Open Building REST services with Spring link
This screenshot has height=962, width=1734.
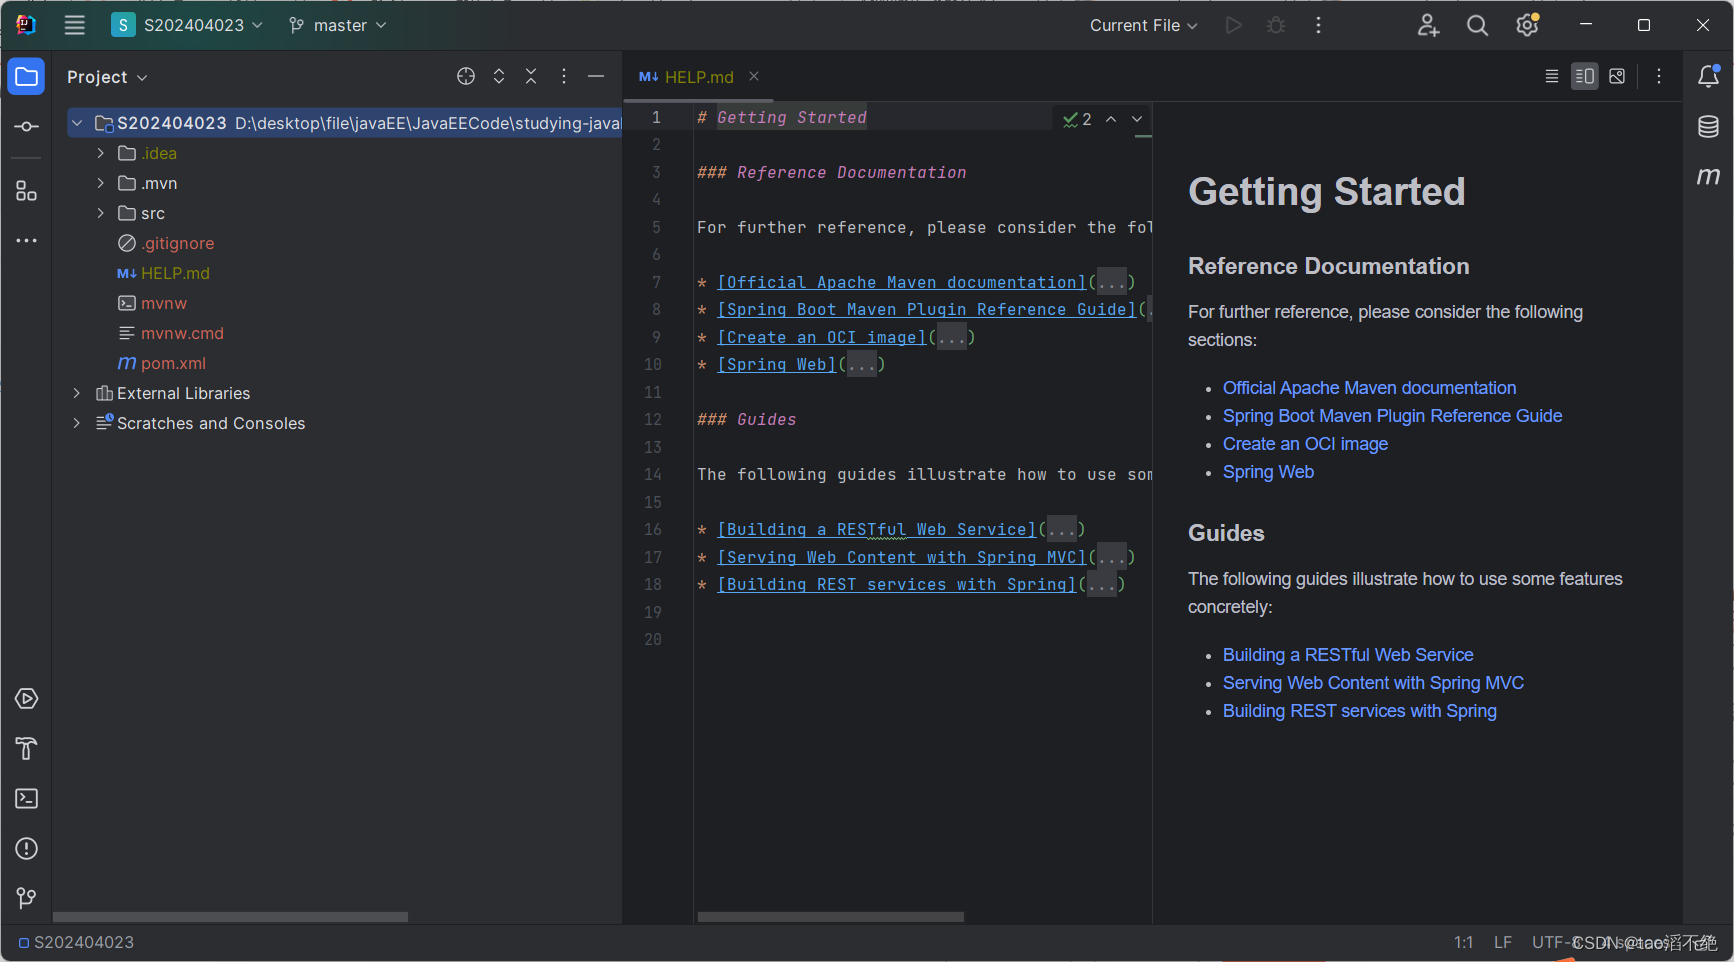click(1360, 711)
